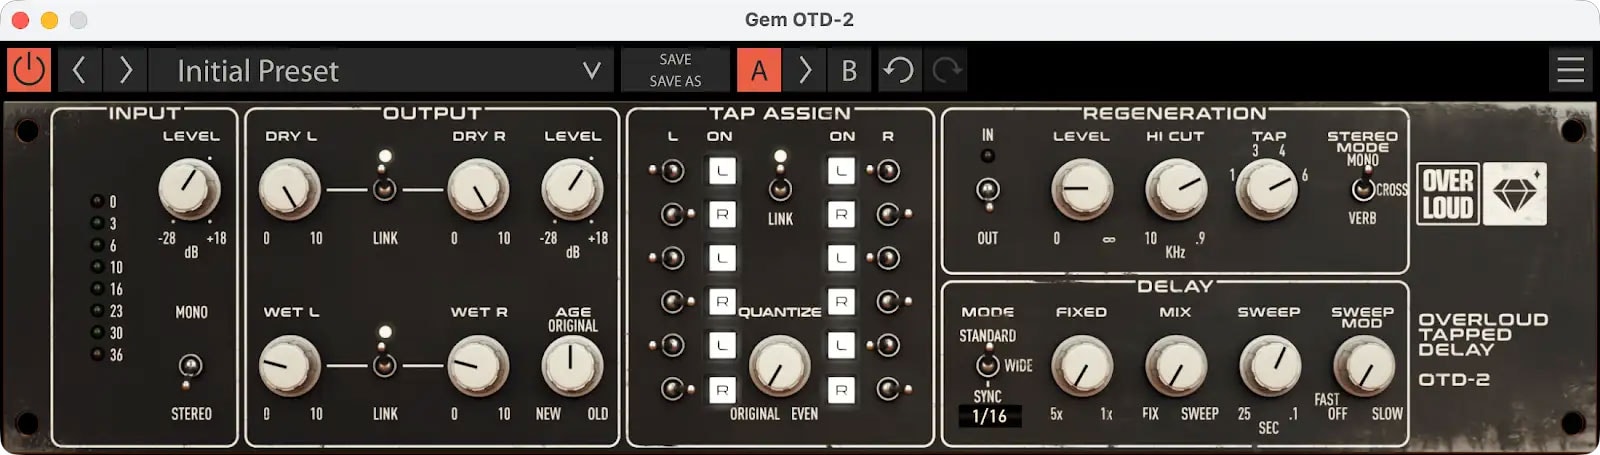Switch the Stereo Mode selector
Viewport: 1600px width, 455px height.
[x=1362, y=189]
